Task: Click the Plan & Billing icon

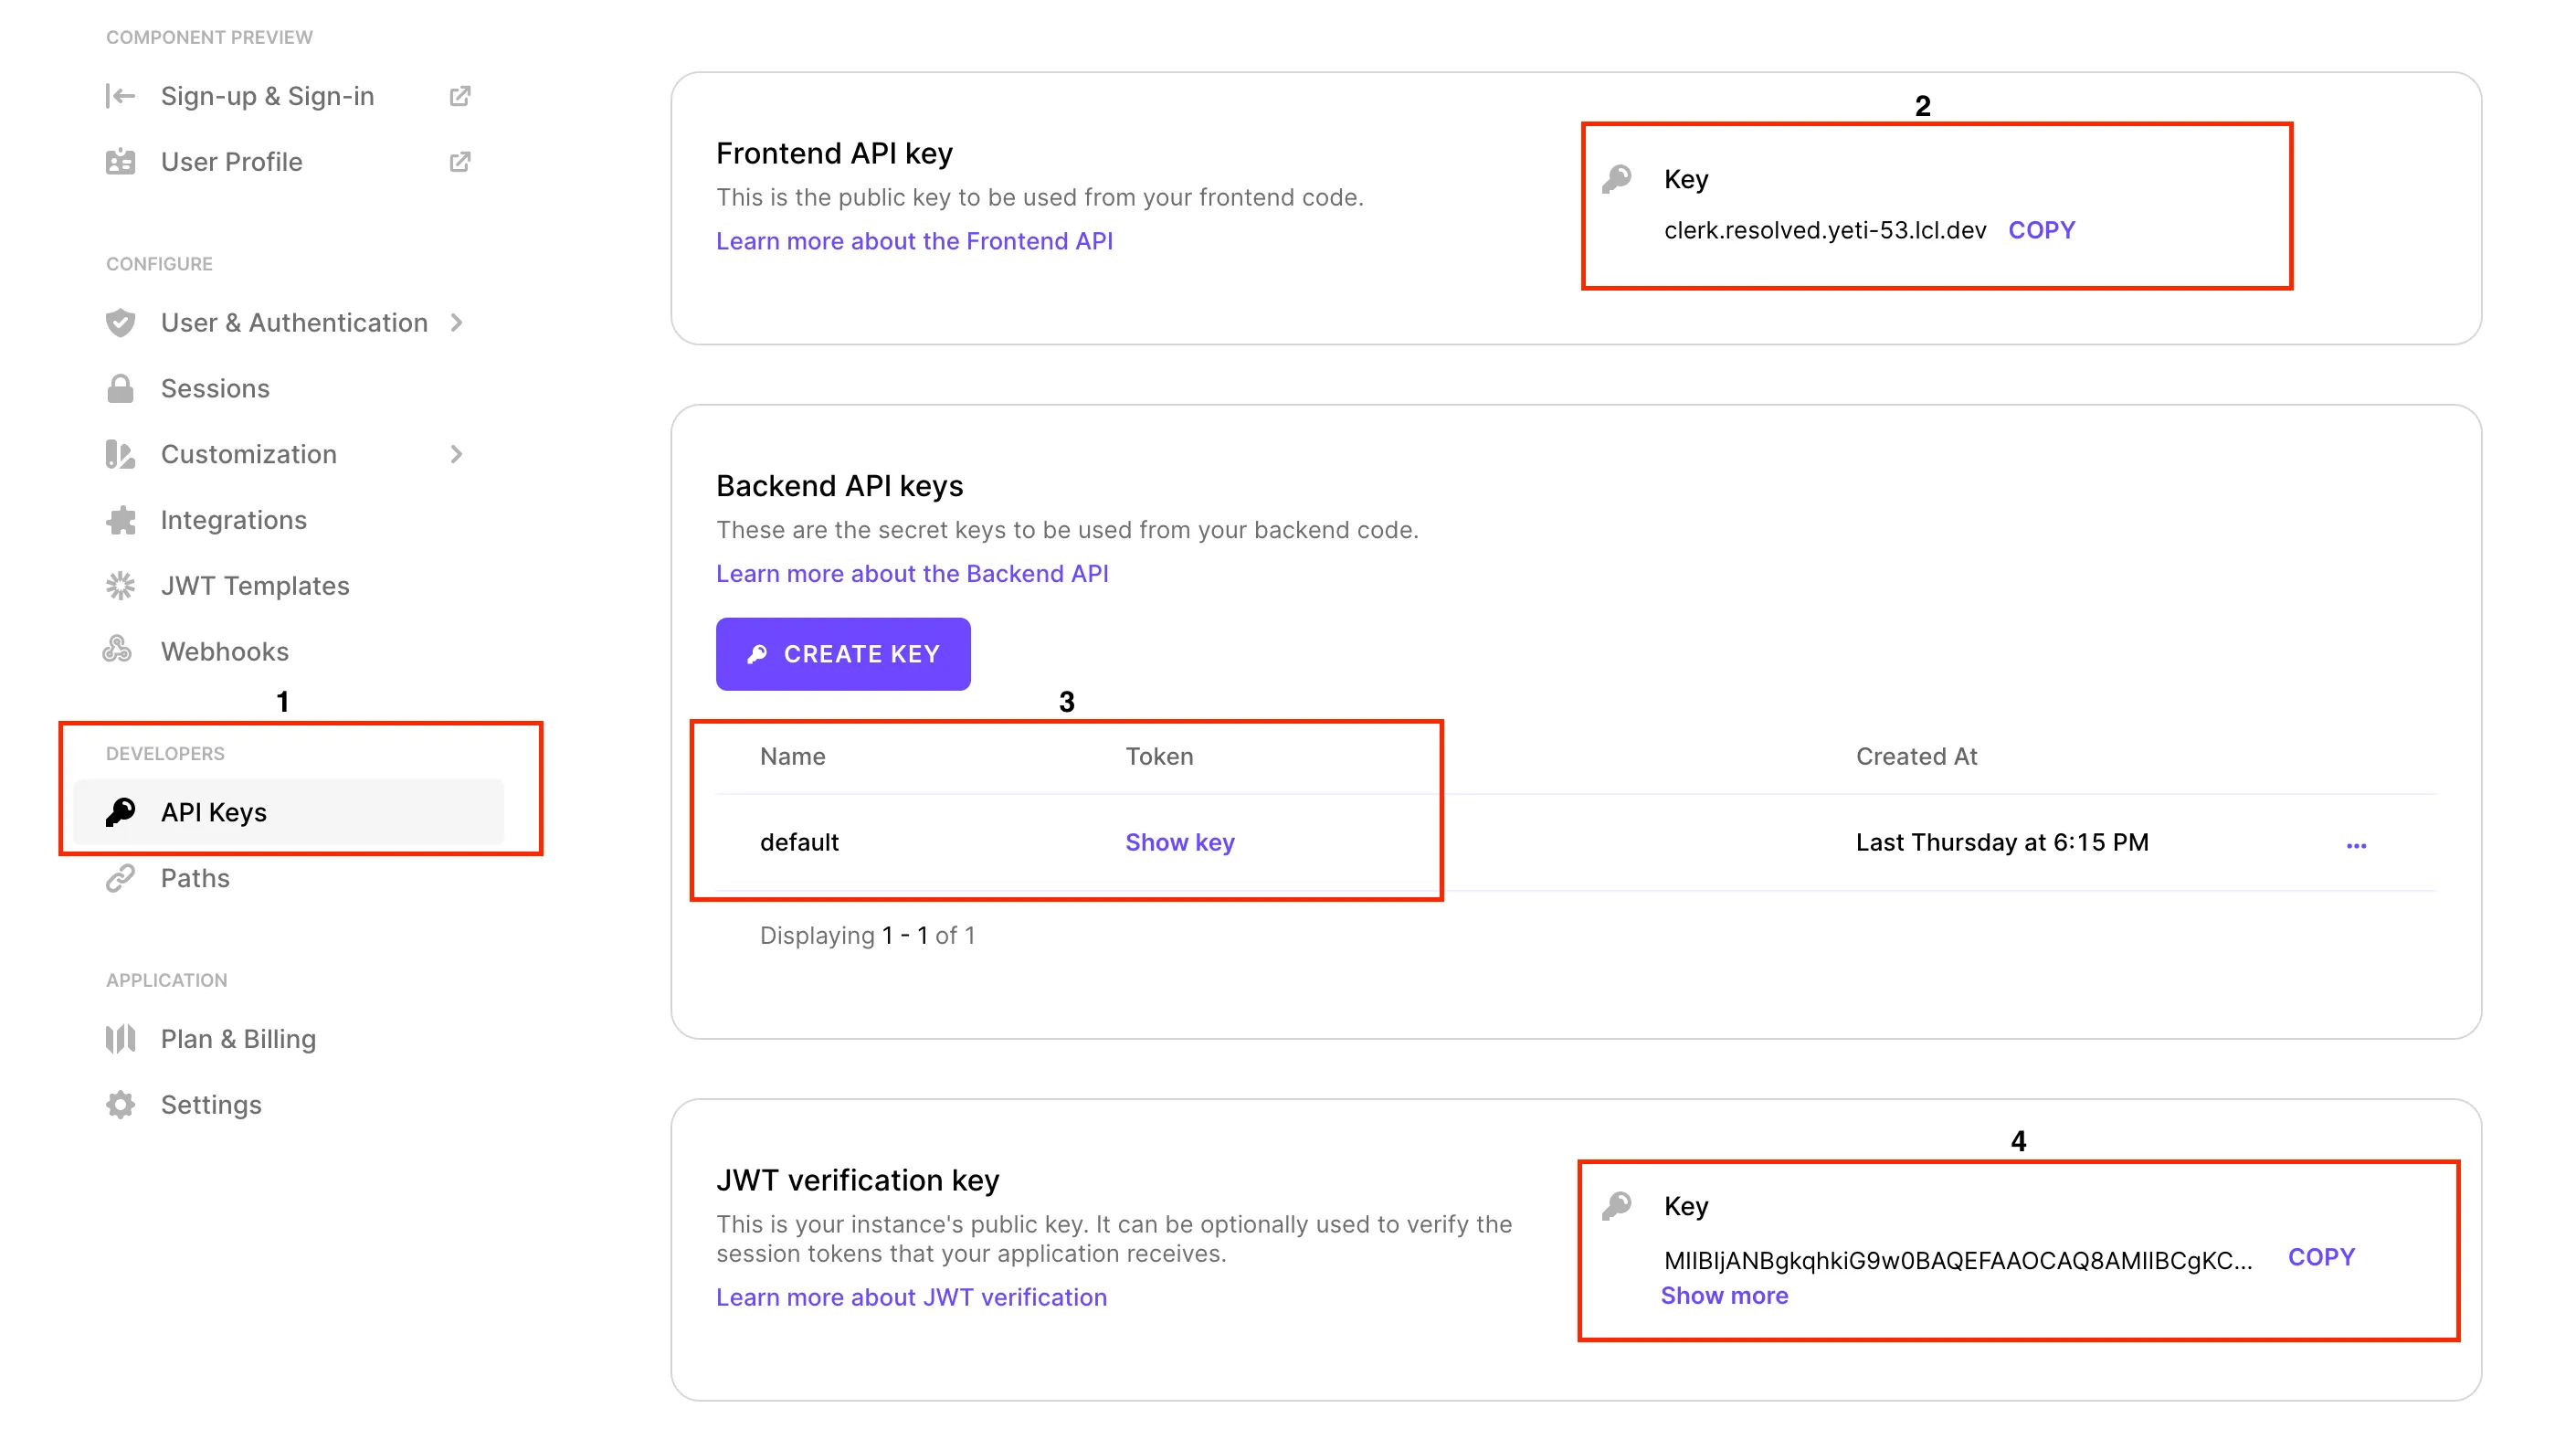Action: tap(120, 1038)
